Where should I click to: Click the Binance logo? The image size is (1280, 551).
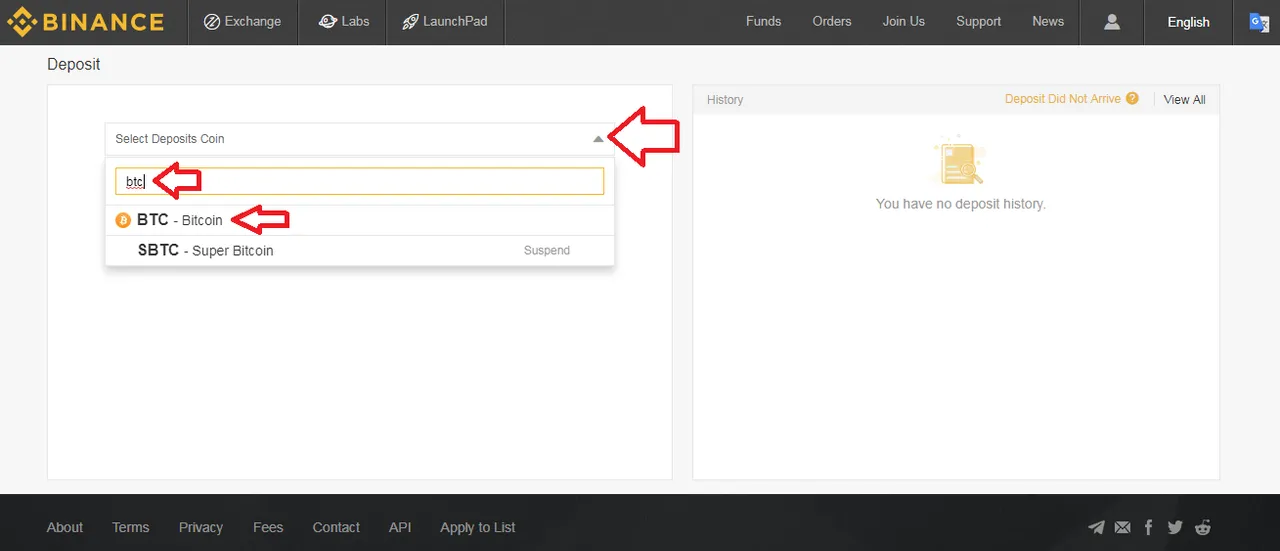coord(86,21)
